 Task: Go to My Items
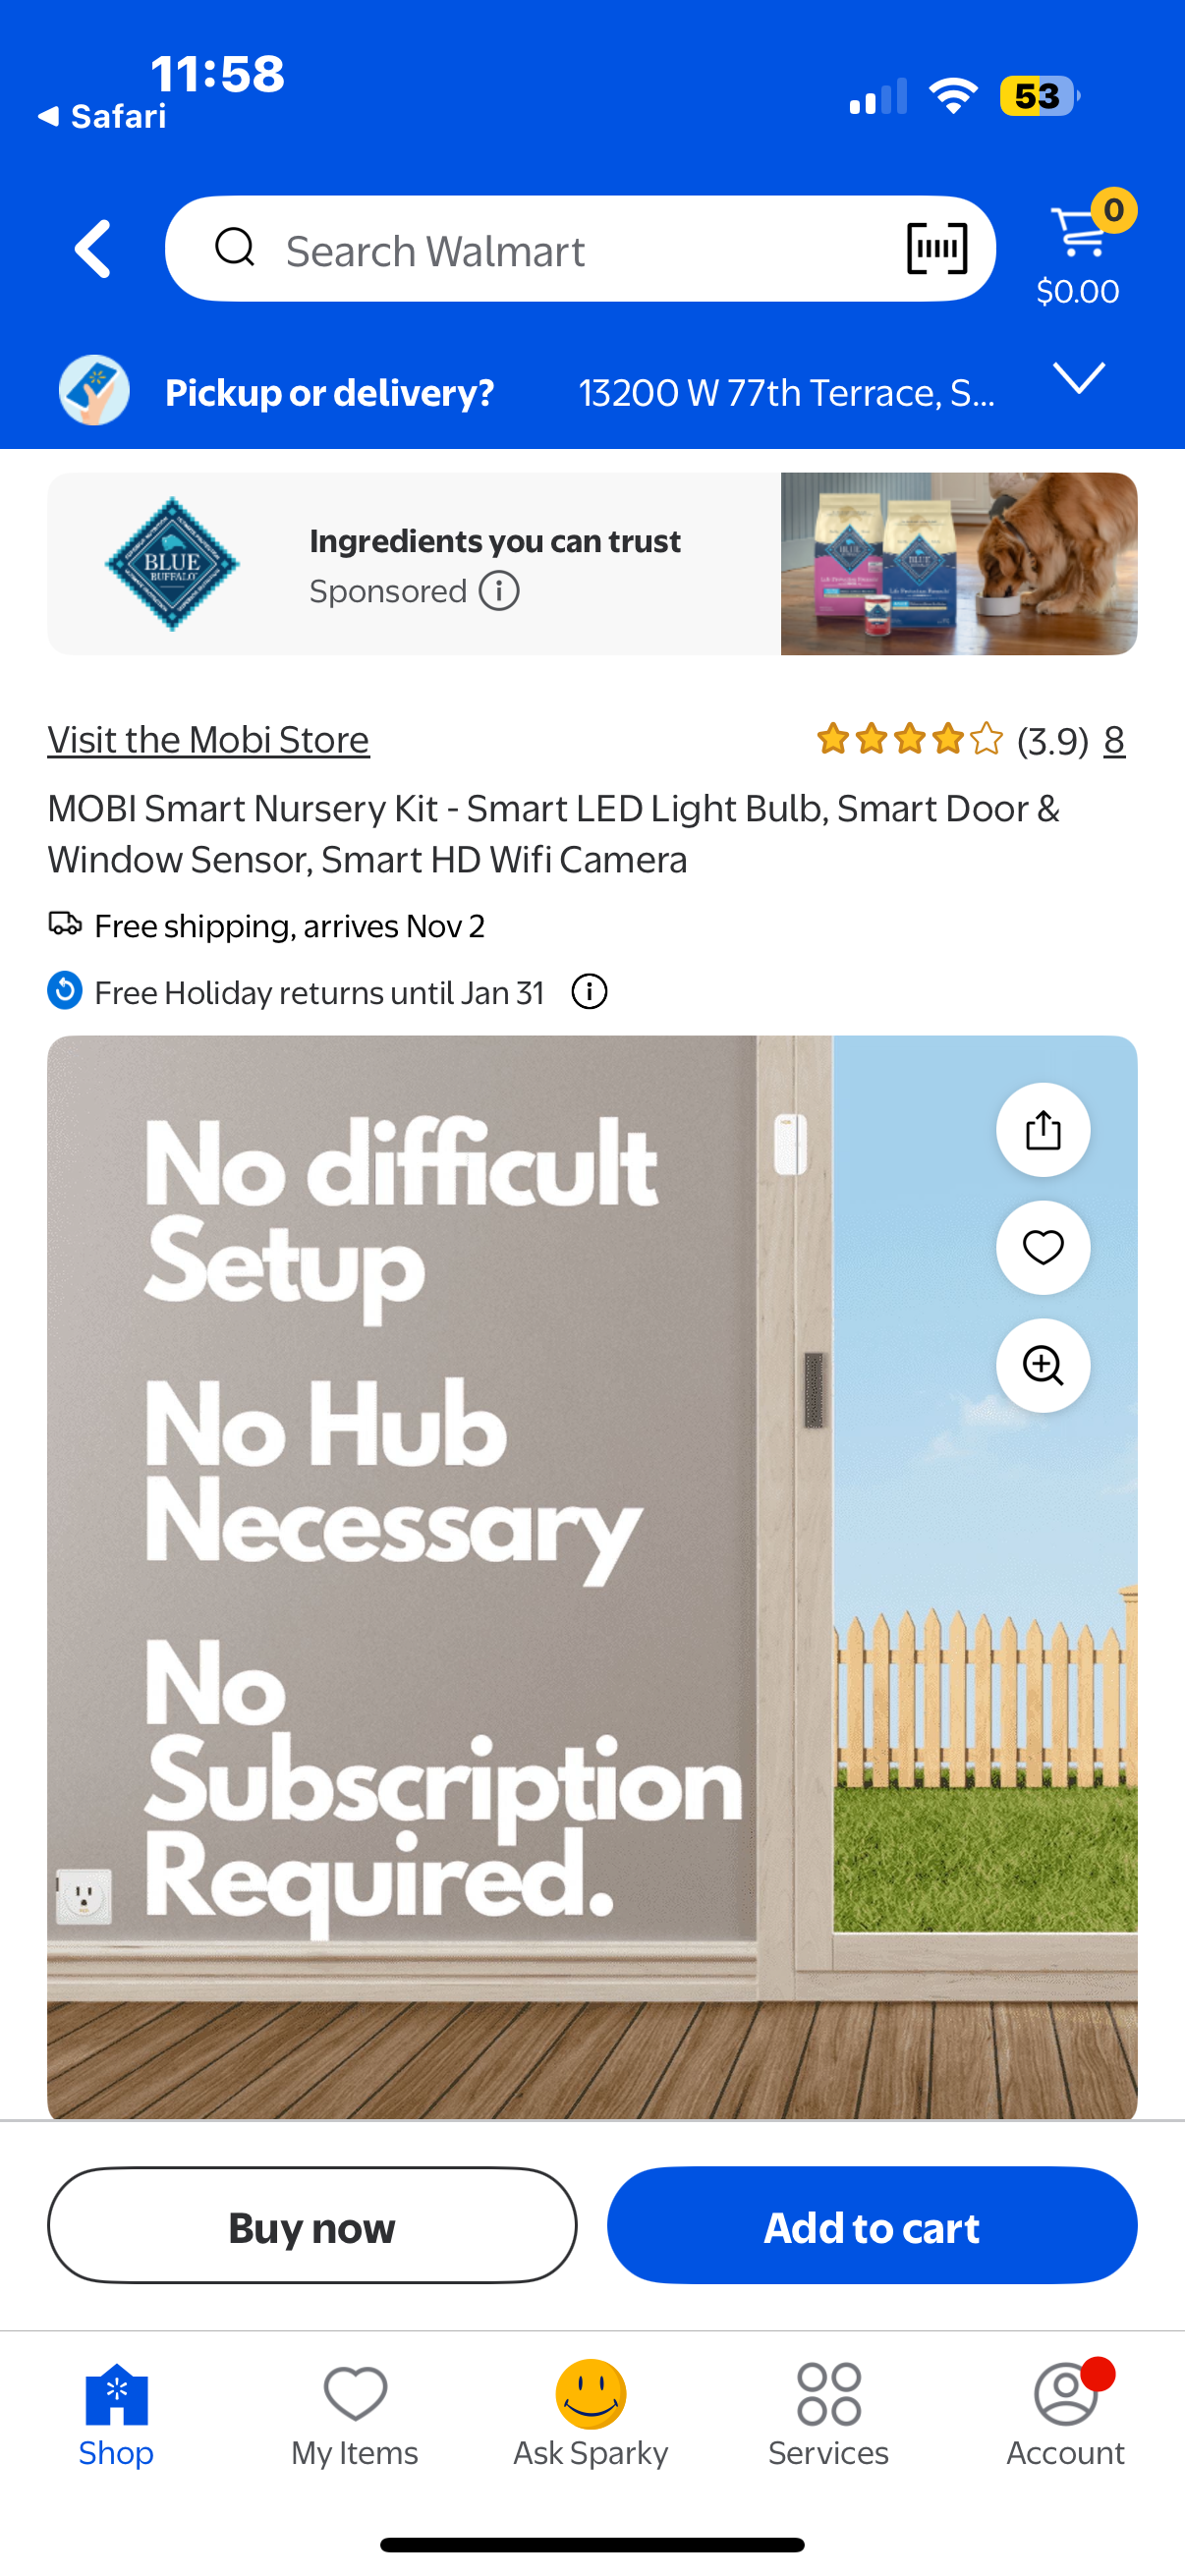pos(354,2420)
